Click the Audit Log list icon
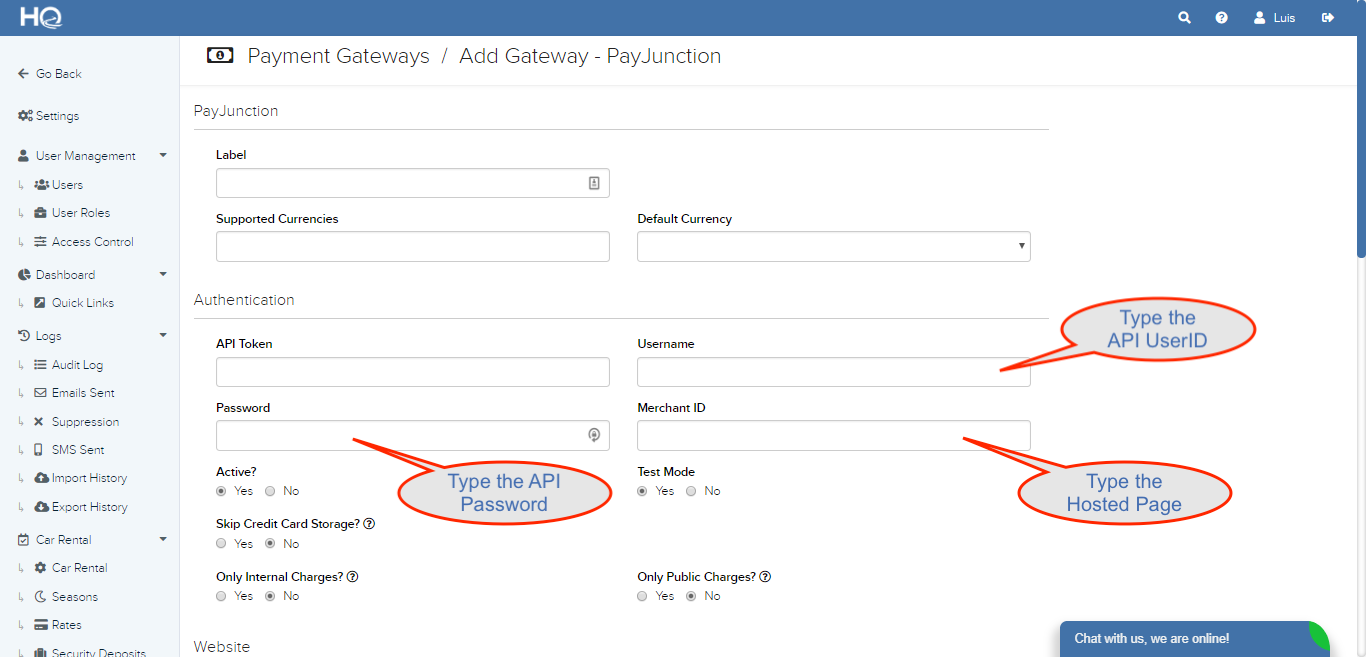Viewport: 1366px width, 657px height. click(40, 365)
